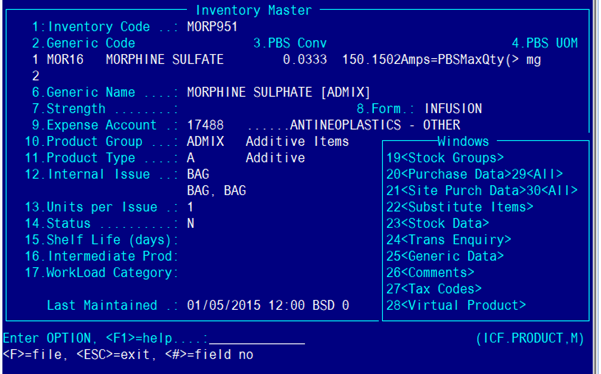This screenshot has height=374, width=601.
Task: Click the ANTINEOPLASTICS - OTHER description
Action: click(375, 125)
